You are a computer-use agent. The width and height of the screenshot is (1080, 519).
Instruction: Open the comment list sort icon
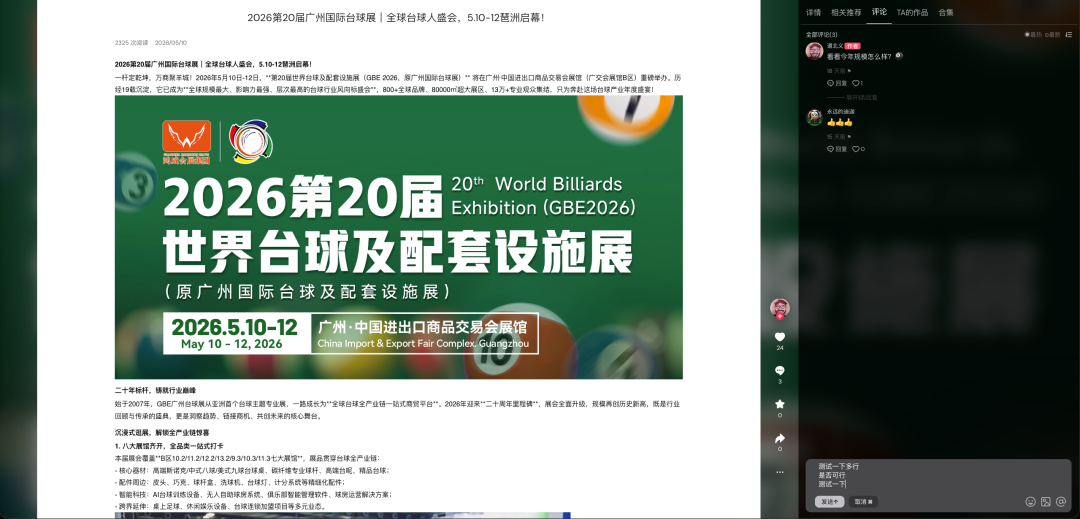coord(1069,34)
